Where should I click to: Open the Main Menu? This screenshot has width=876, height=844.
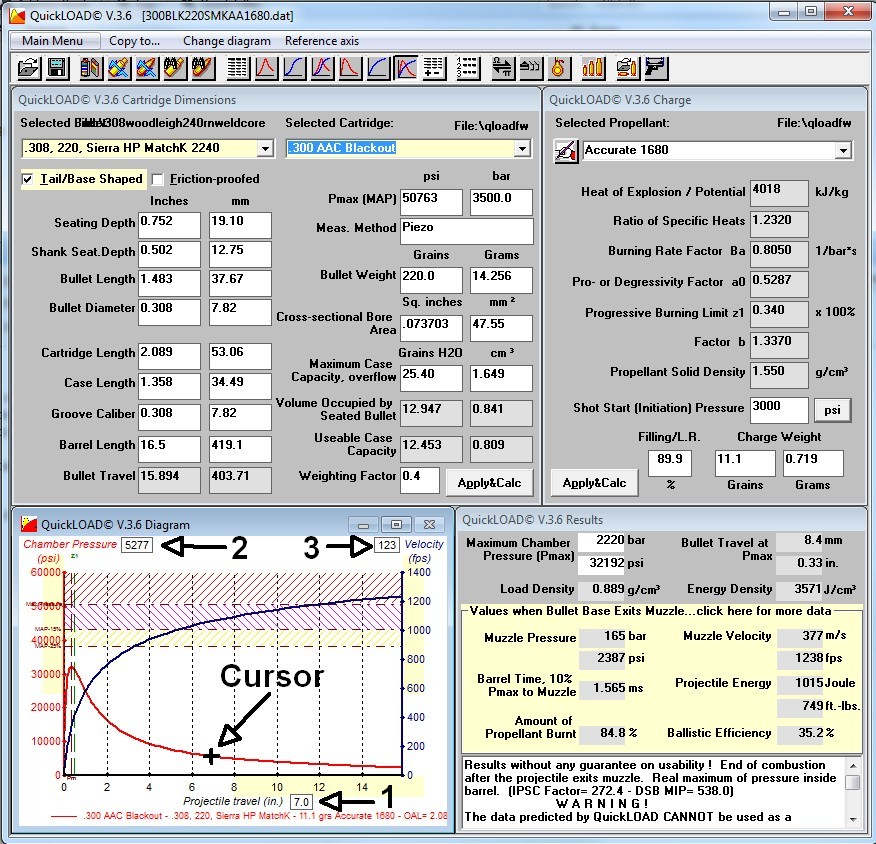[55, 41]
